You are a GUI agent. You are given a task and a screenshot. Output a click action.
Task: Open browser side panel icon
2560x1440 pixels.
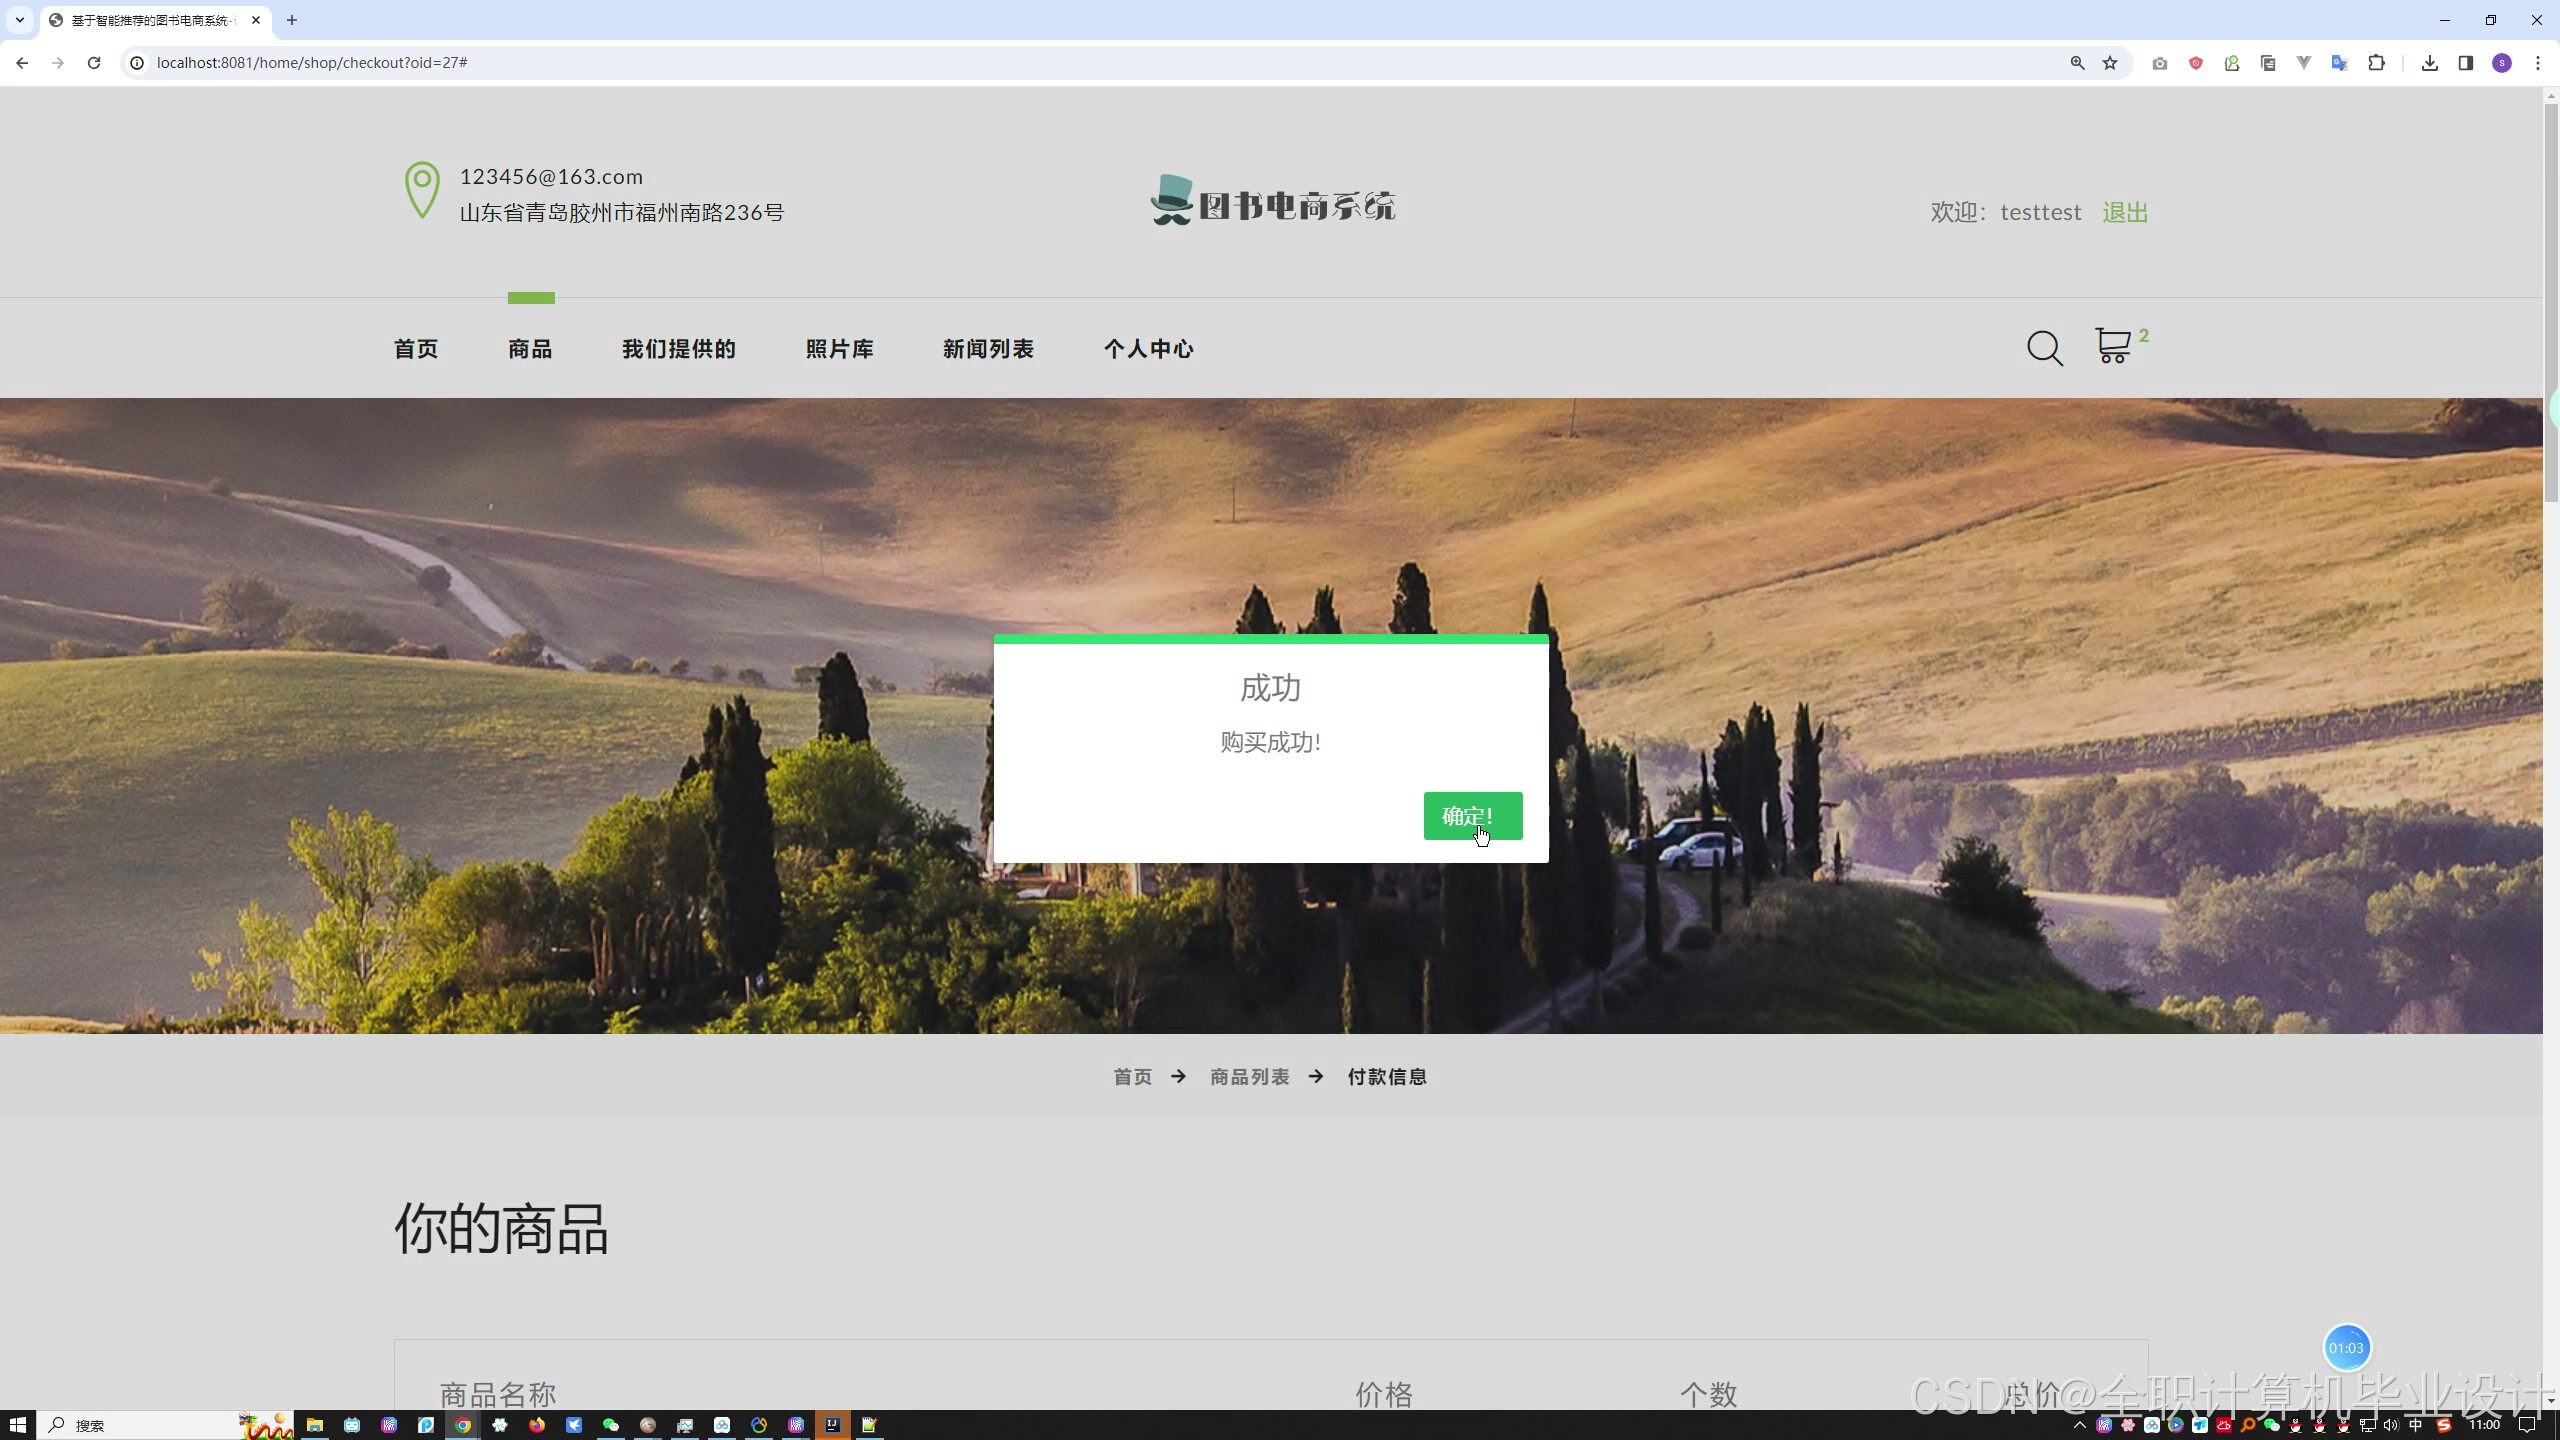[2465, 63]
